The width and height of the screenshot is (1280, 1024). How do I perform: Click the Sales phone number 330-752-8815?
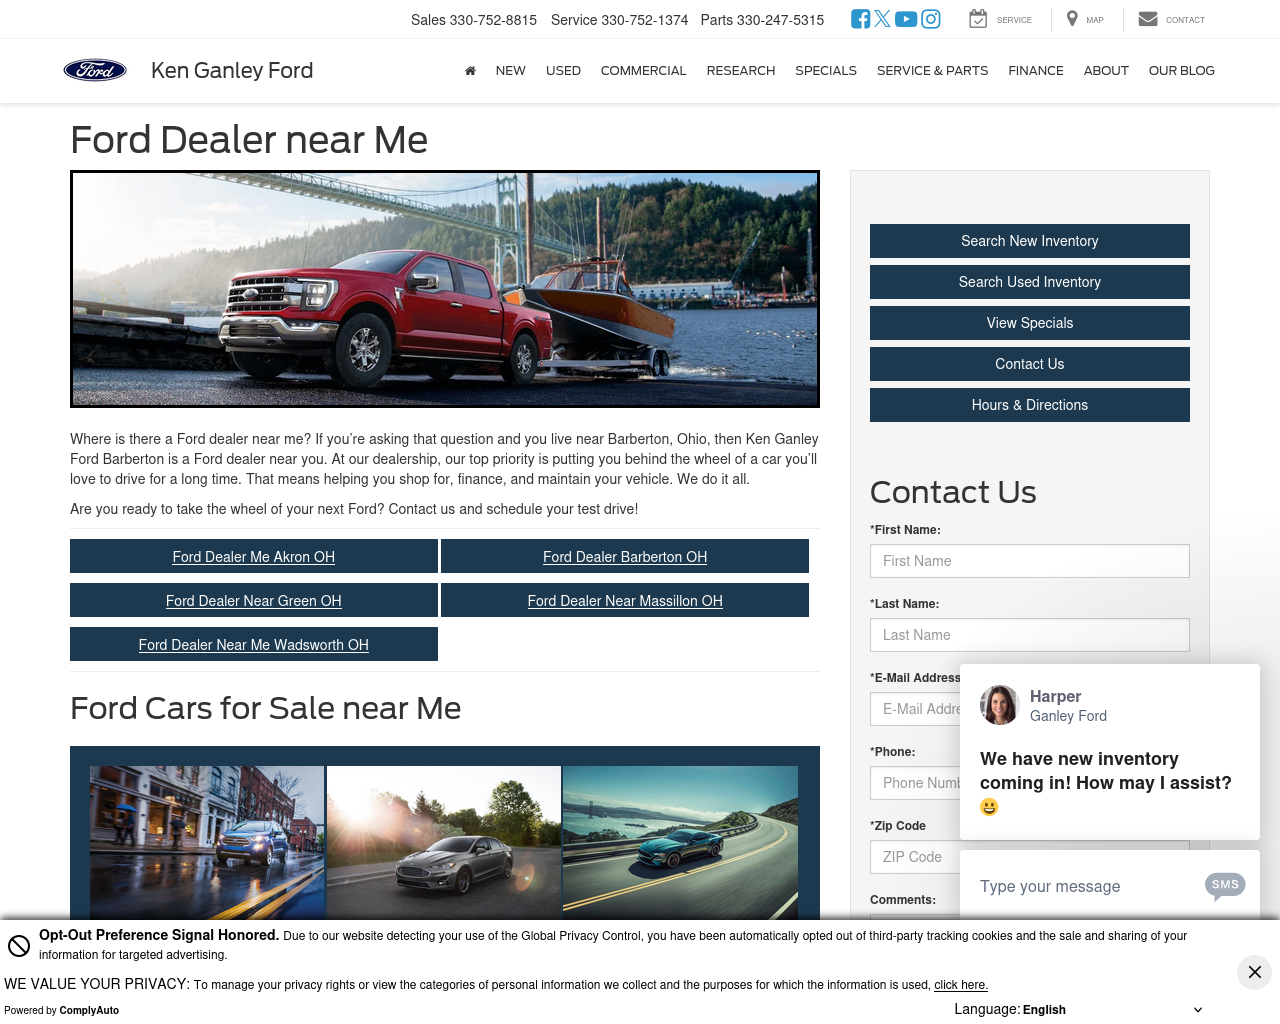pyautogui.click(x=493, y=20)
